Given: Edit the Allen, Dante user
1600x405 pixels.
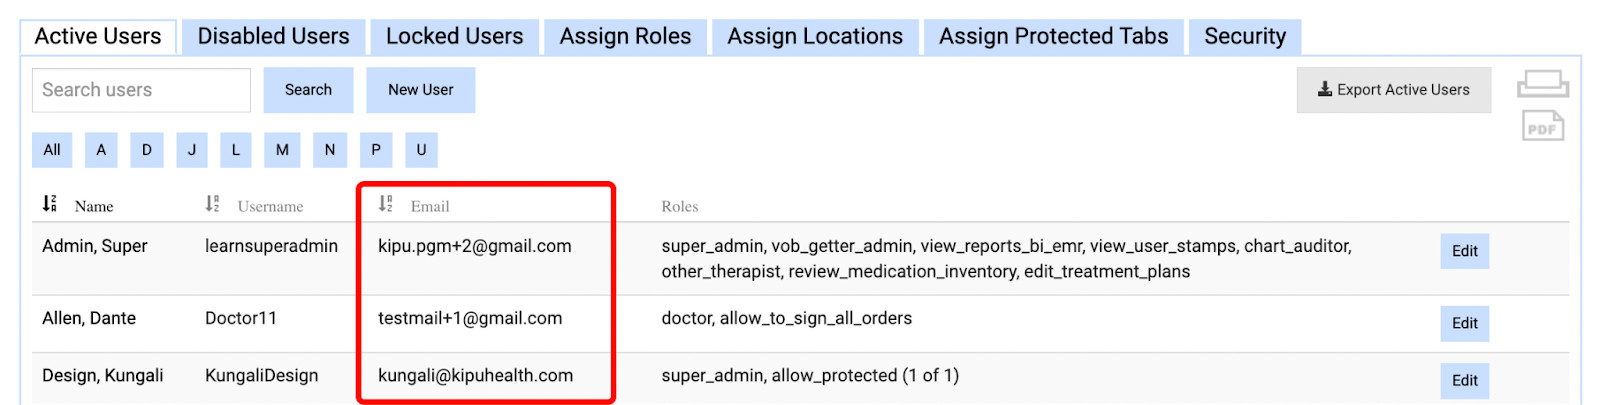Looking at the screenshot, I should pos(1464,323).
